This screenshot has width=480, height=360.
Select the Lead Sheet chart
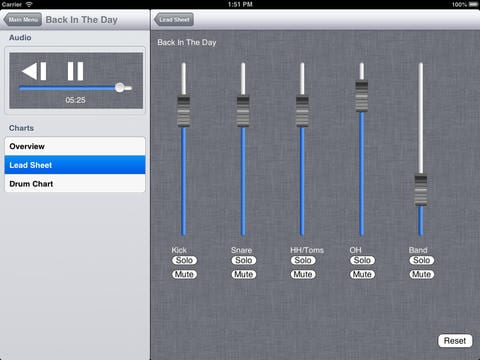tap(75, 165)
